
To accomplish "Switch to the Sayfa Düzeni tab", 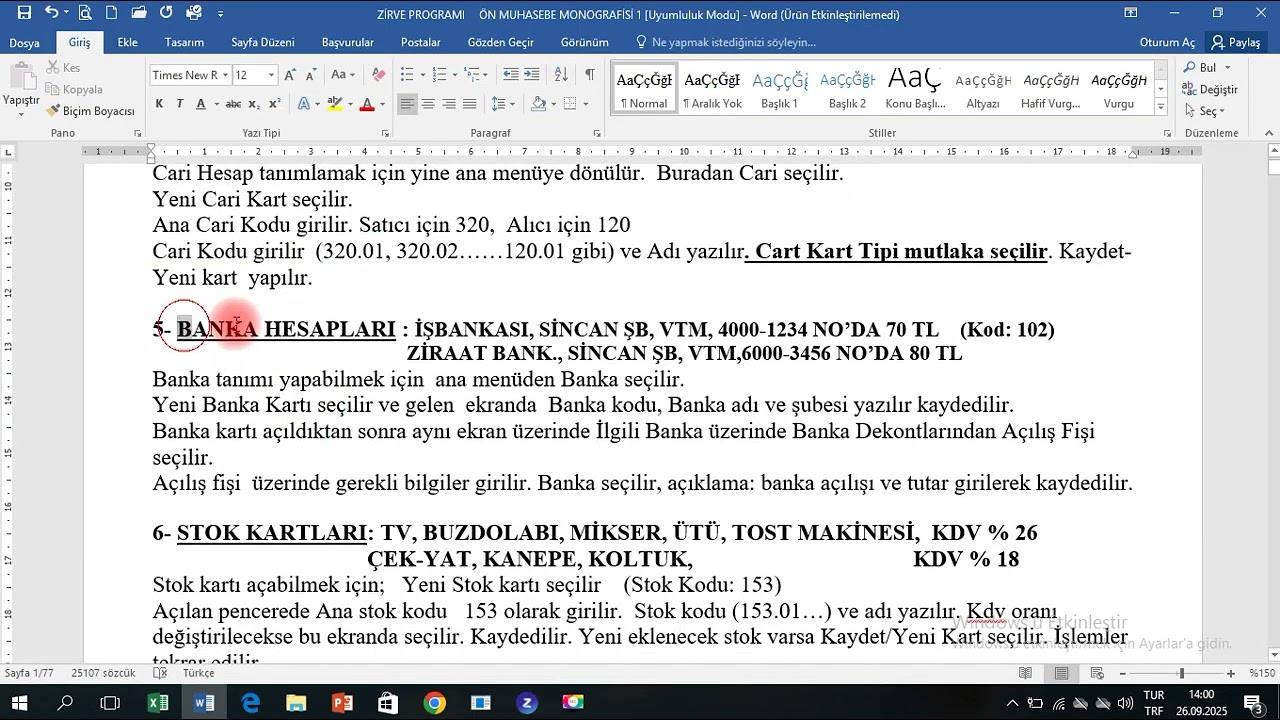I will point(263,43).
